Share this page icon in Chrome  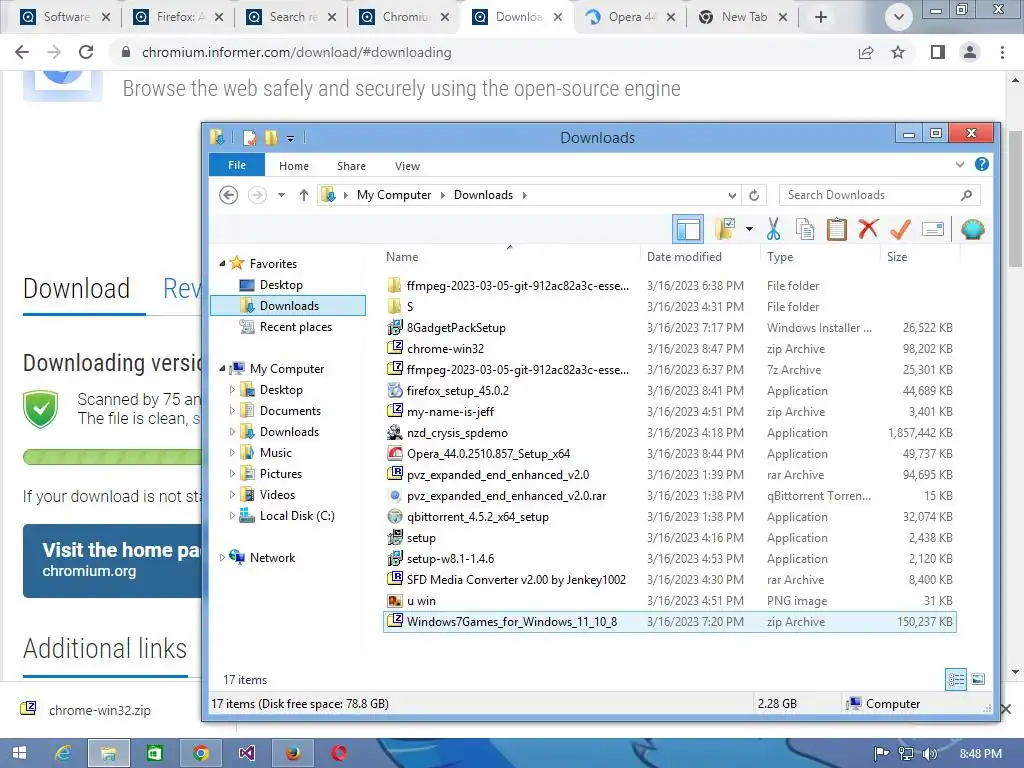click(x=866, y=52)
